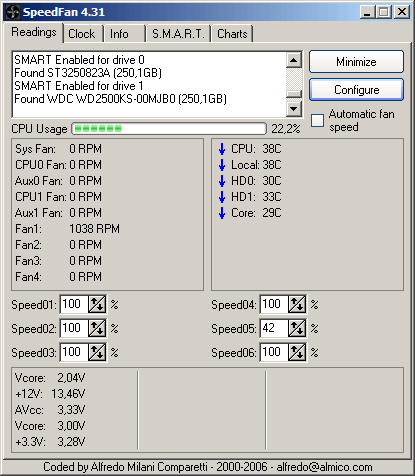Click the CPU1 Fan reading
The width and height of the screenshot is (415, 476).
click(58, 197)
